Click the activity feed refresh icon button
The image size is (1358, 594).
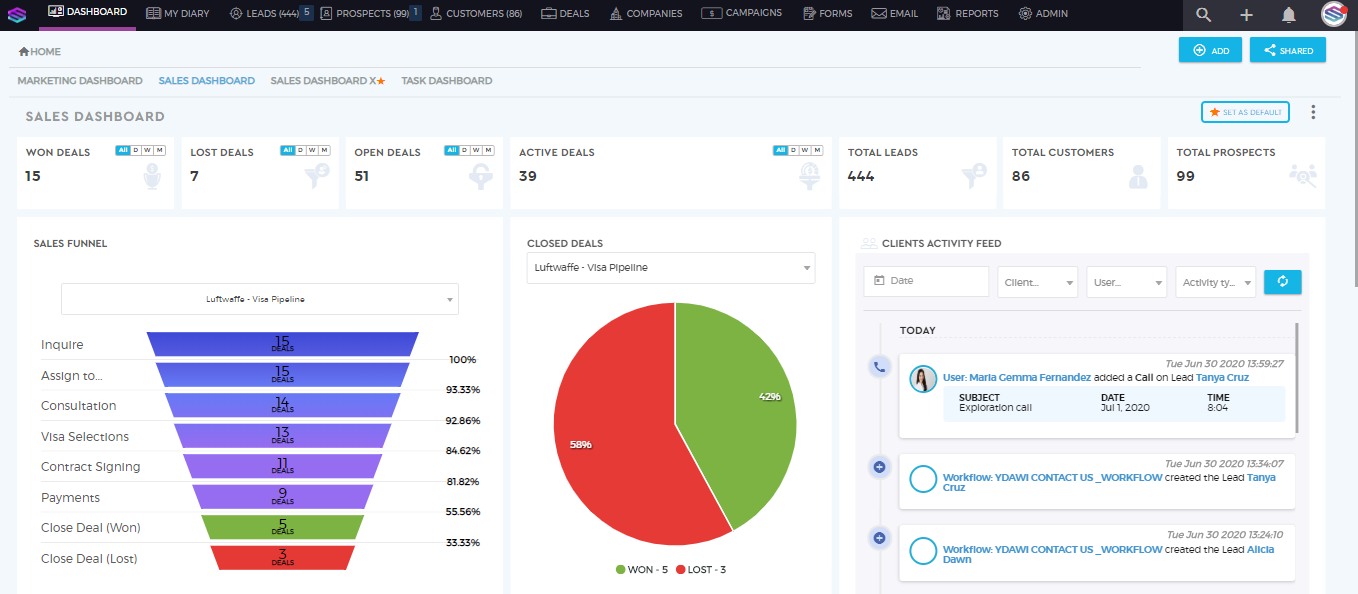click(x=1283, y=282)
